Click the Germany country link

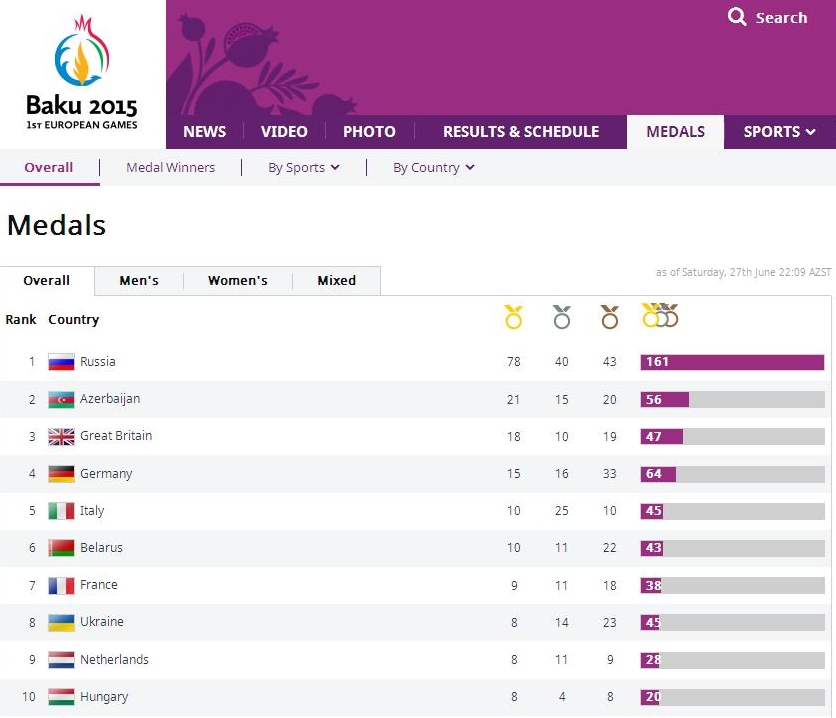[106, 474]
